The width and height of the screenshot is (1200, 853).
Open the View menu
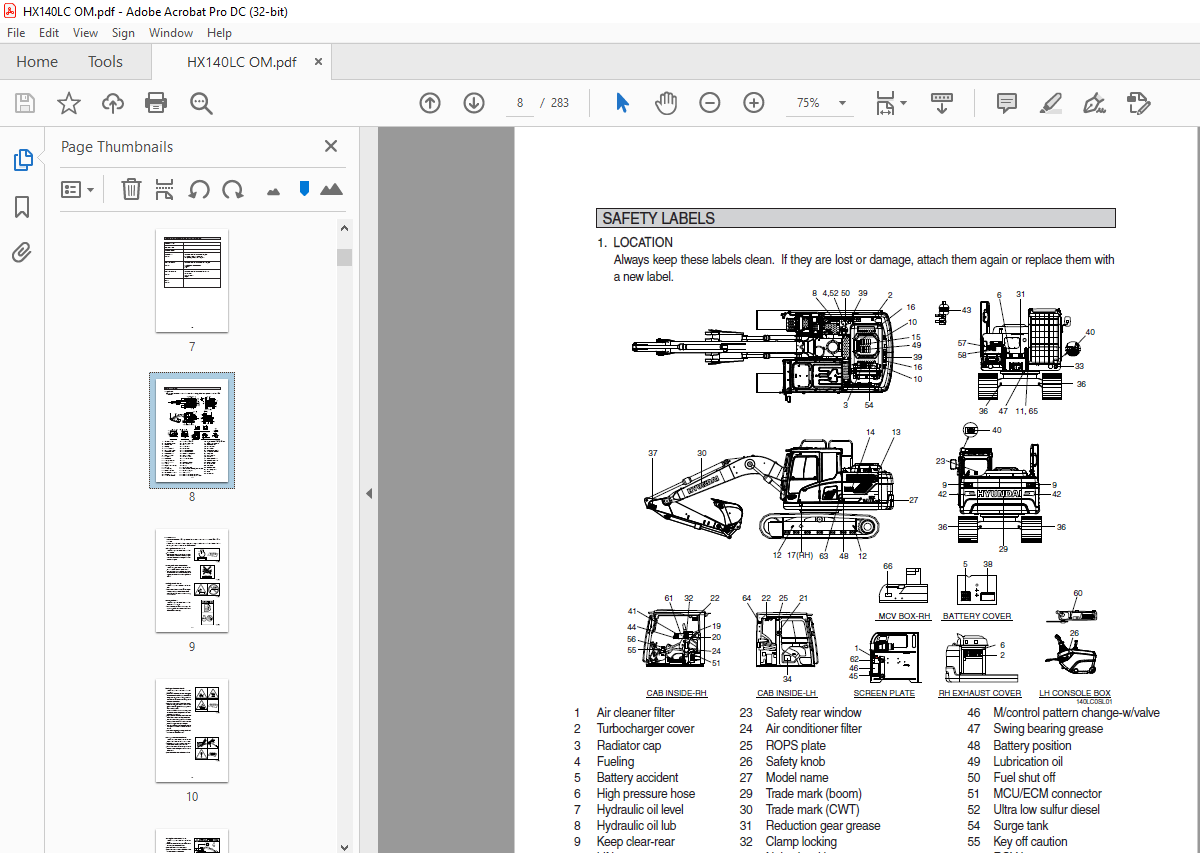[85, 33]
